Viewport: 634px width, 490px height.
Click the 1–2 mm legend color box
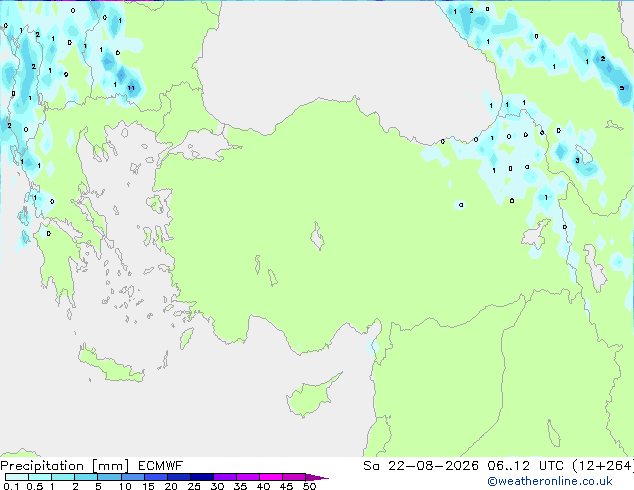coord(63,477)
